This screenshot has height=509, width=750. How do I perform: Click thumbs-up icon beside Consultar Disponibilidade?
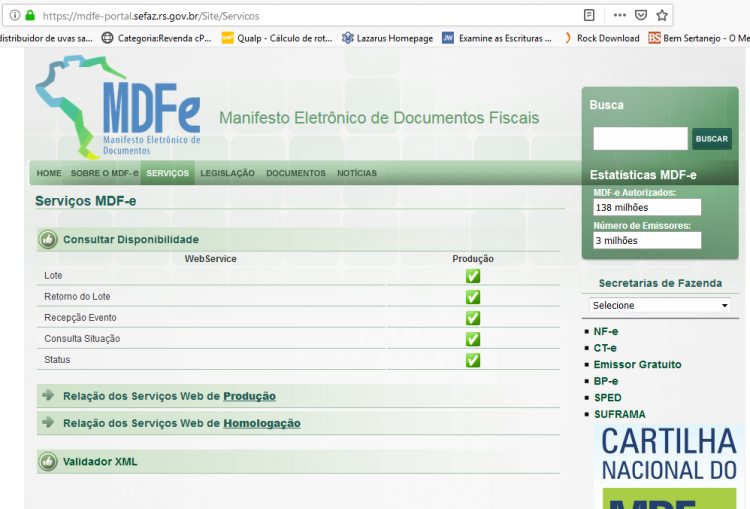coord(48,239)
